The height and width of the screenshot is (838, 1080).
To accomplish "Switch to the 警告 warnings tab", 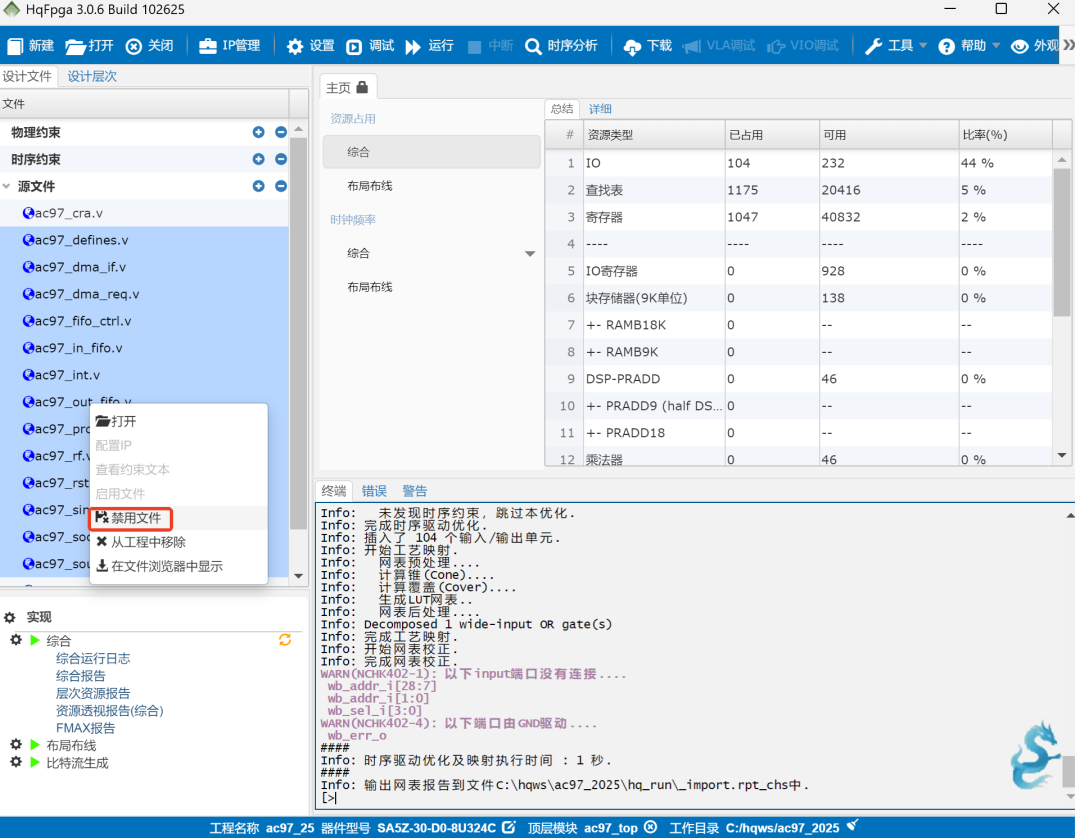I will click(414, 491).
